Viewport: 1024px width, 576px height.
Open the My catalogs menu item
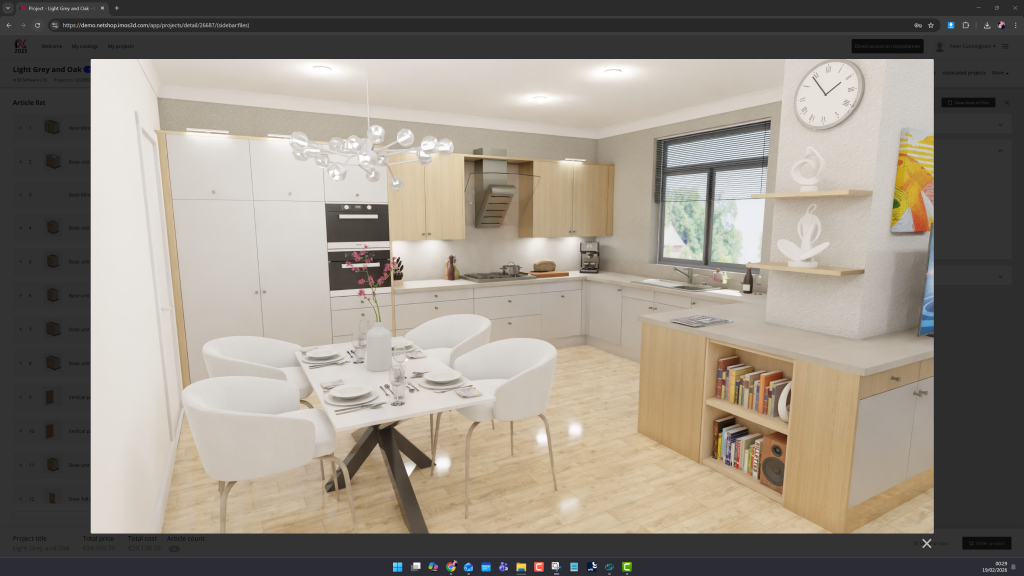[85, 46]
